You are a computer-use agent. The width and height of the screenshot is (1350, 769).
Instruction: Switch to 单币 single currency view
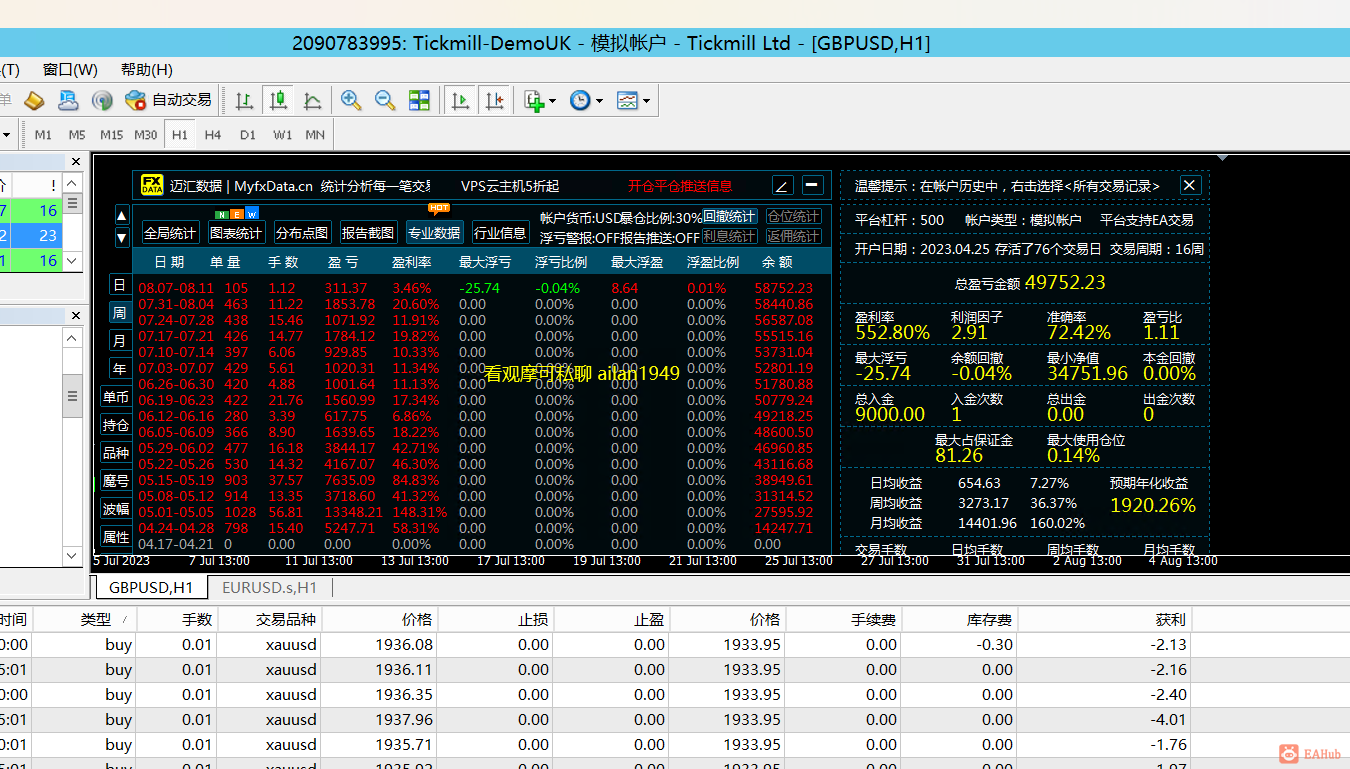click(116, 397)
